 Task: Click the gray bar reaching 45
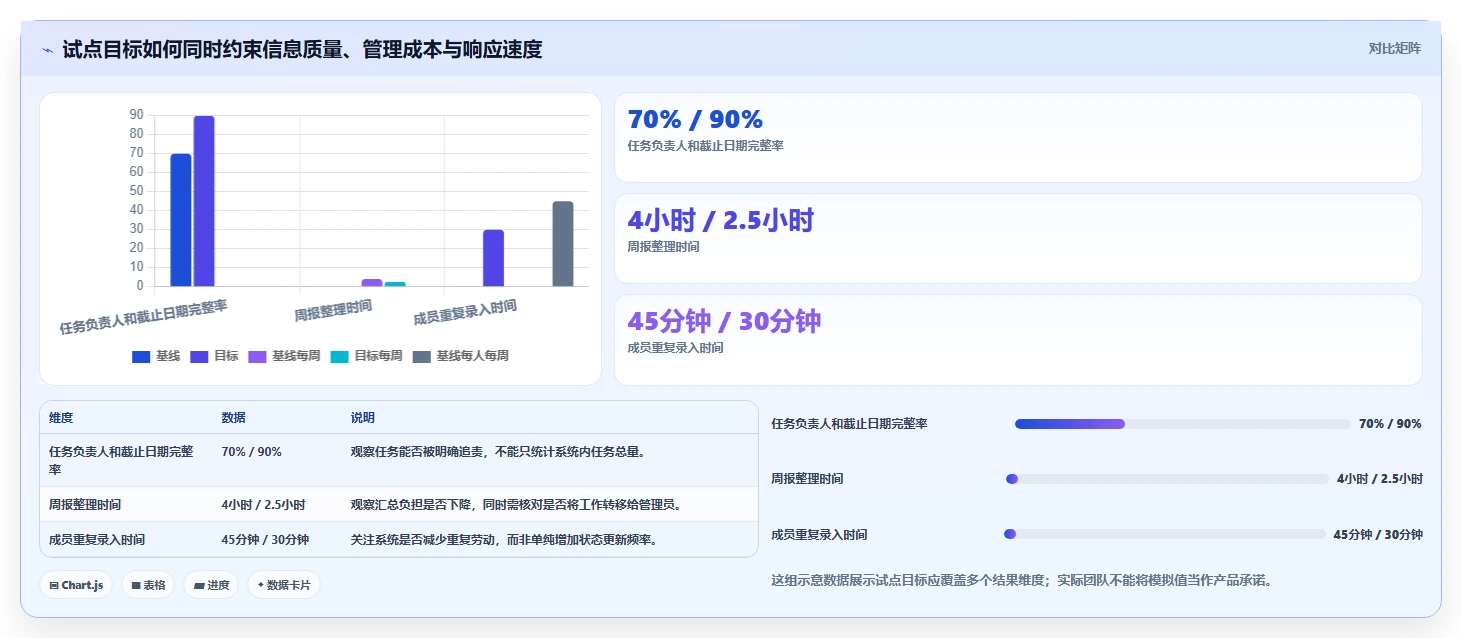click(563, 244)
